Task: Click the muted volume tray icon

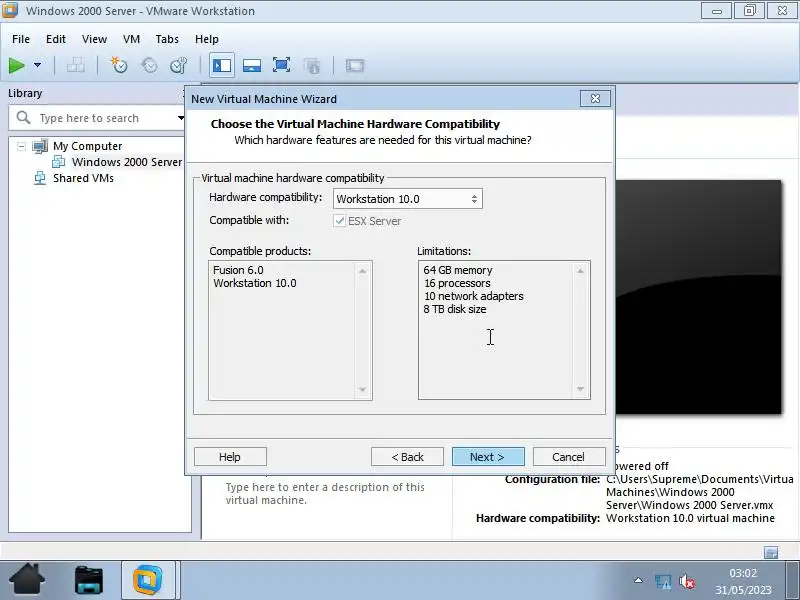Action: 687,581
